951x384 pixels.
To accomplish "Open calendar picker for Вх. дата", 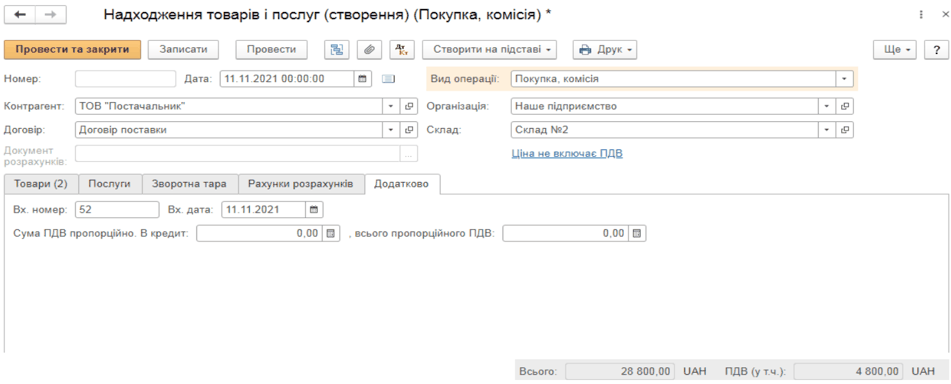I will (x=314, y=209).
